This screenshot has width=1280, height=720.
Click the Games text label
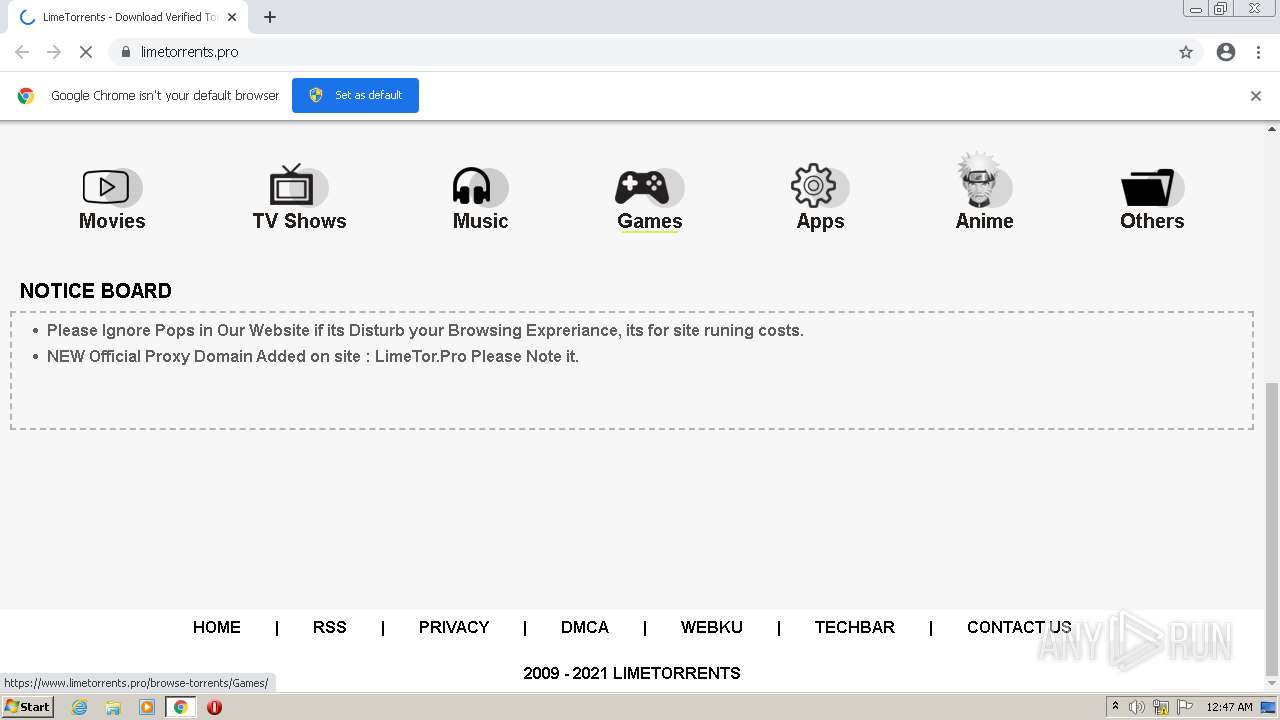click(650, 221)
